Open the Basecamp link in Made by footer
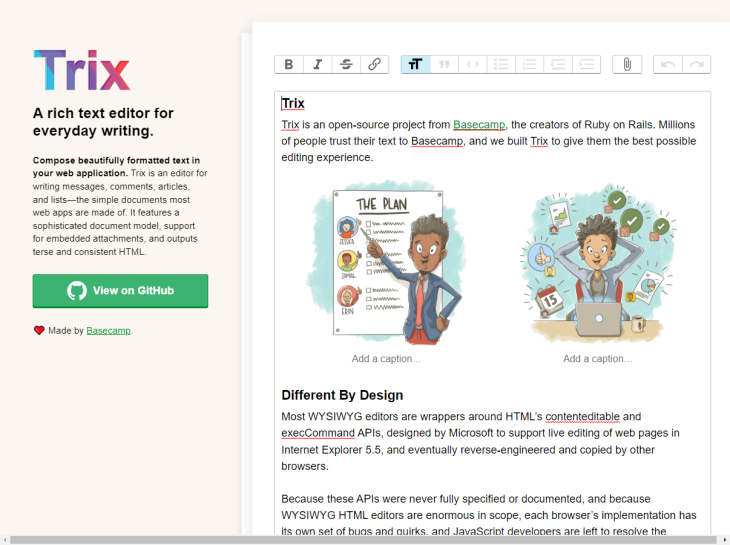 (108, 330)
